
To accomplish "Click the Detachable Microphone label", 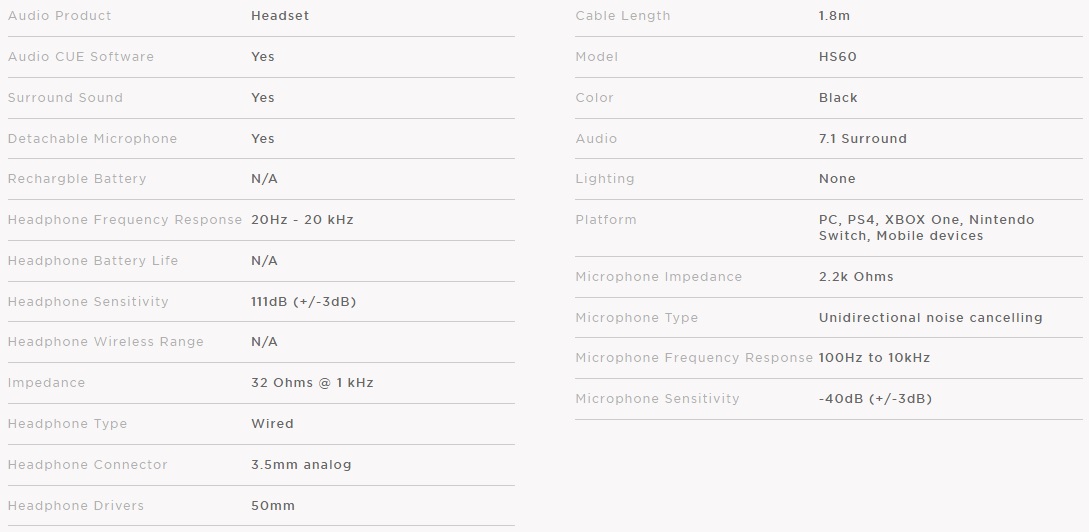I will tap(92, 139).
